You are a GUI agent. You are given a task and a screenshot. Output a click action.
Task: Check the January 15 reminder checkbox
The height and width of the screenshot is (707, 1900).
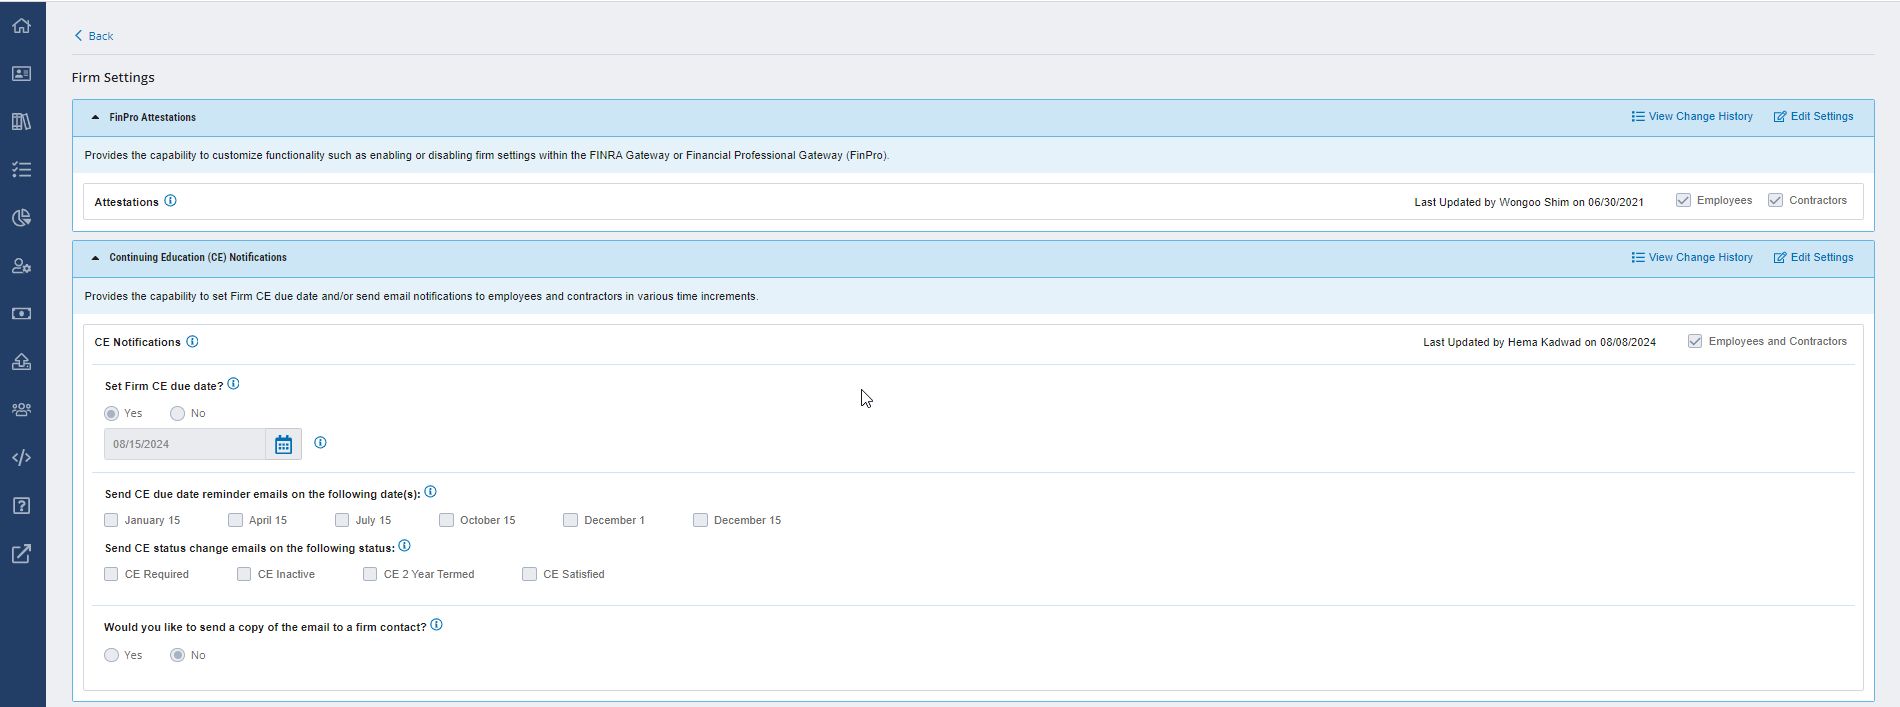click(111, 520)
